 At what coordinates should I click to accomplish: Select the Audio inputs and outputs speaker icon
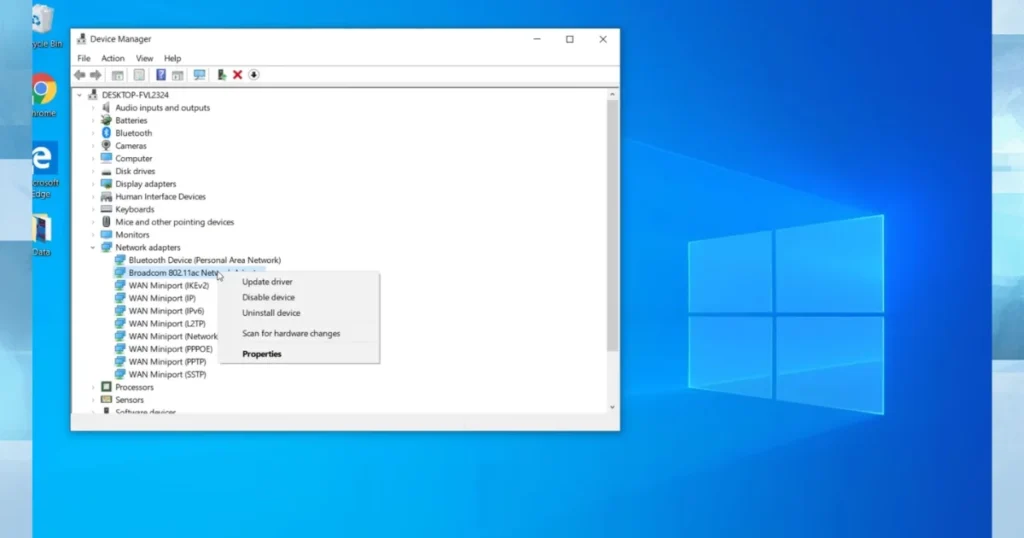tap(106, 108)
